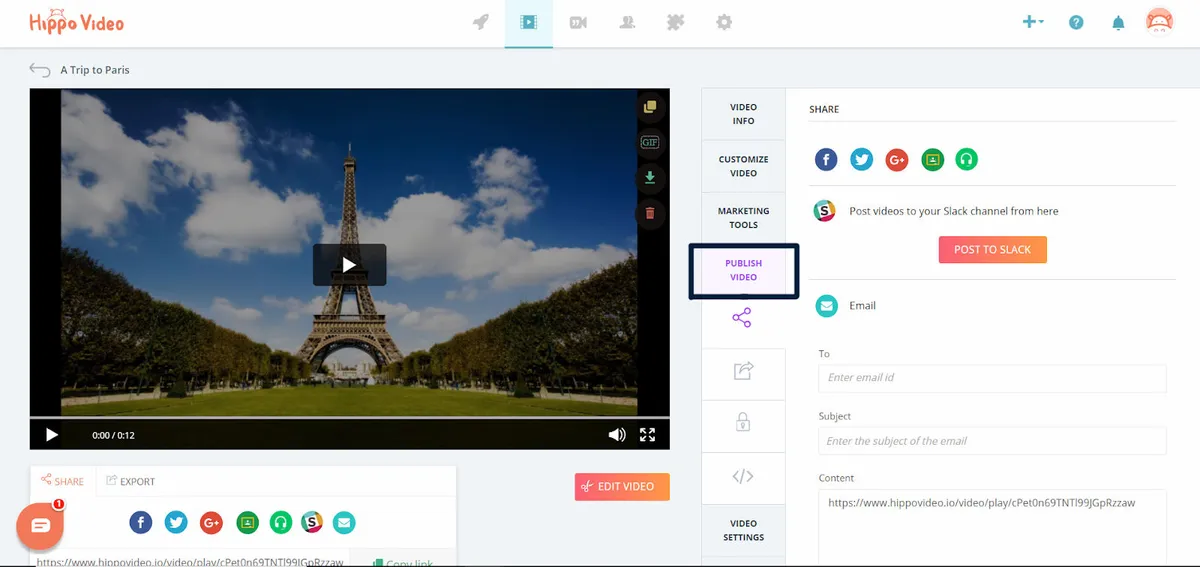This screenshot has height=567, width=1200.
Task: Delete video using red trash icon
Action: click(x=650, y=213)
